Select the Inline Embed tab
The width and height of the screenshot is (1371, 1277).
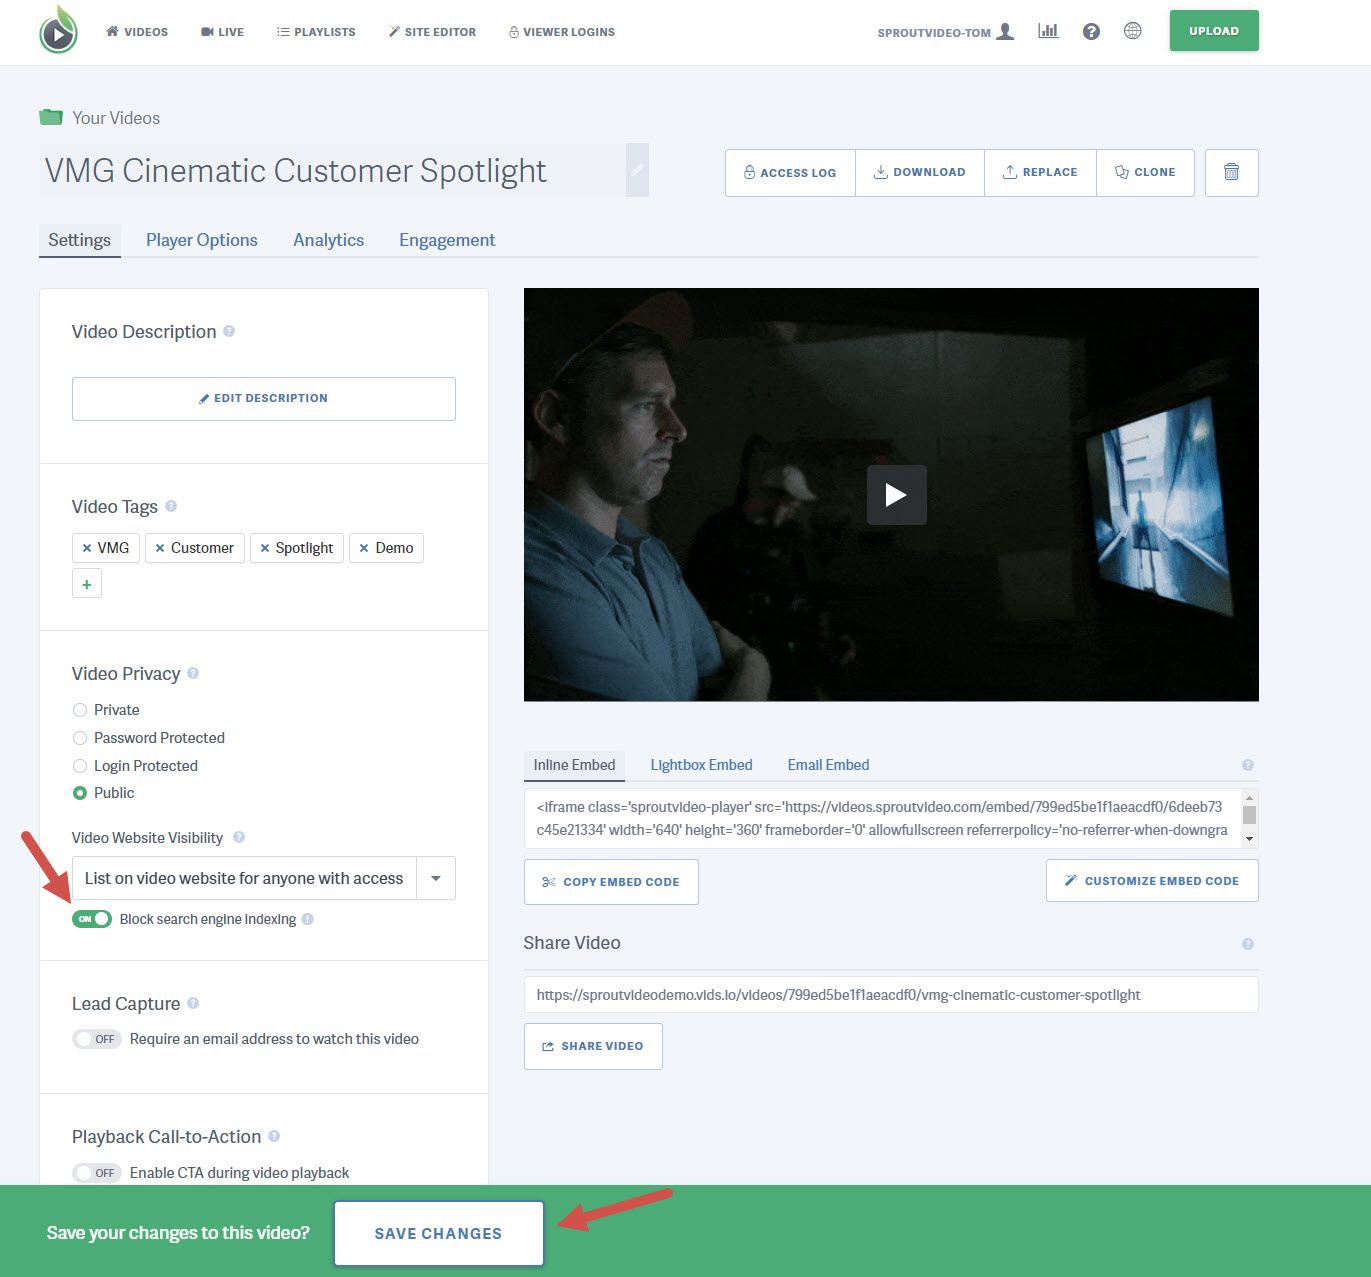[575, 765]
